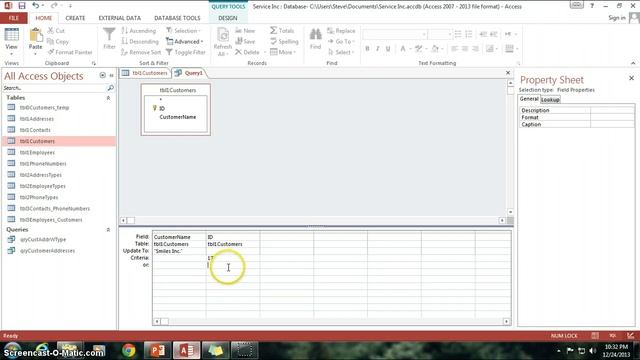The height and width of the screenshot is (360, 640).
Task: Open tblAddresses table in navigation pane
Action: pyautogui.click(x=37, y=119)
